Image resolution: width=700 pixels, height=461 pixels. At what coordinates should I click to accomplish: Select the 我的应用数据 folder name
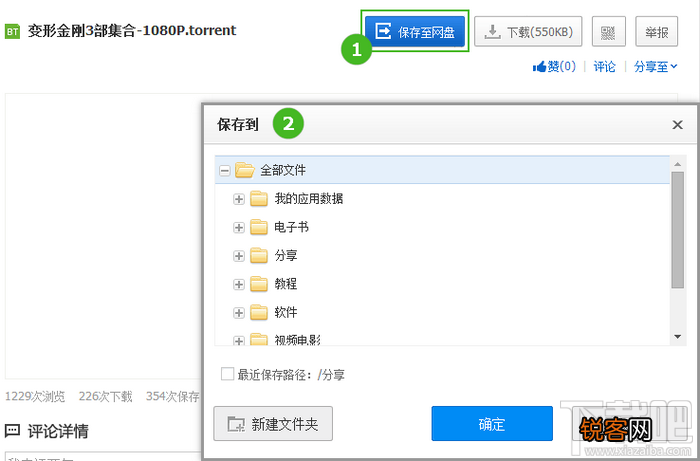[x=308, y=199]
